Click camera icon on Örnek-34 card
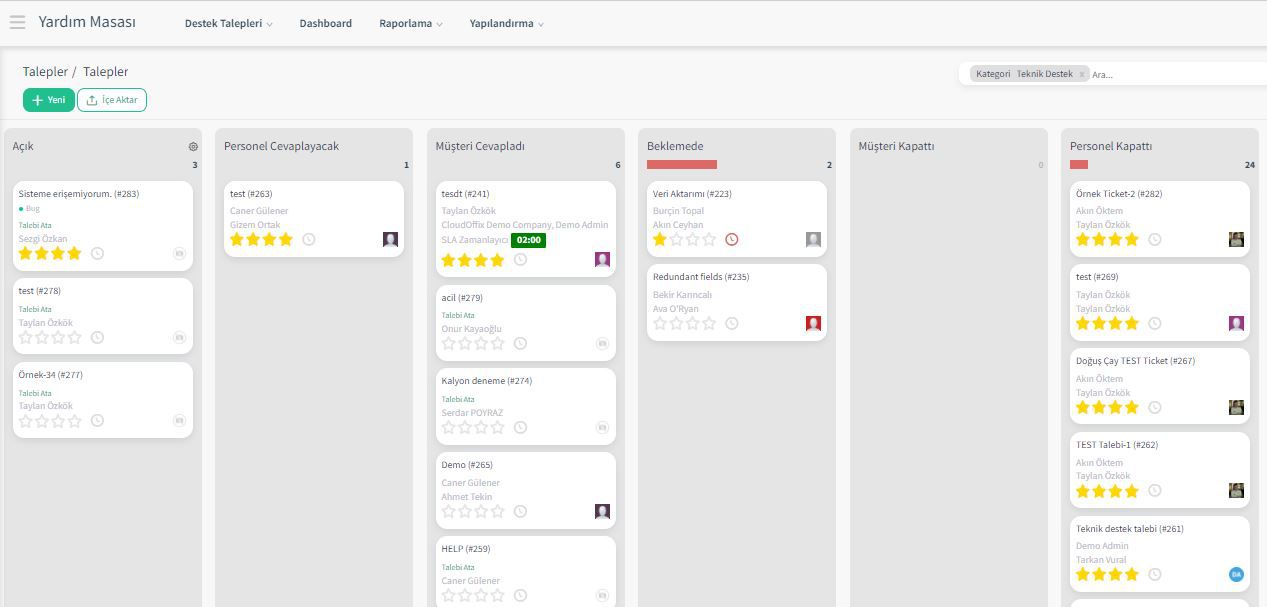 tap(179, 421)
